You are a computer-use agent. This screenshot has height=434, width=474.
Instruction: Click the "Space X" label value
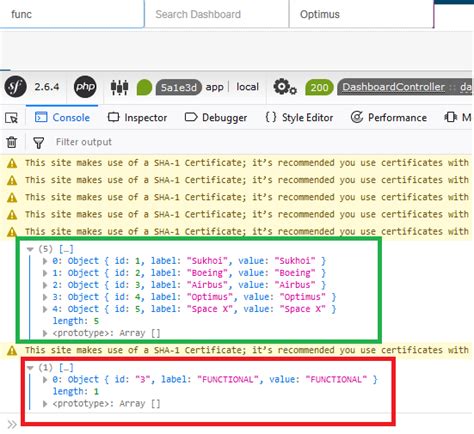pyautogui.click(x=210, y=309)
